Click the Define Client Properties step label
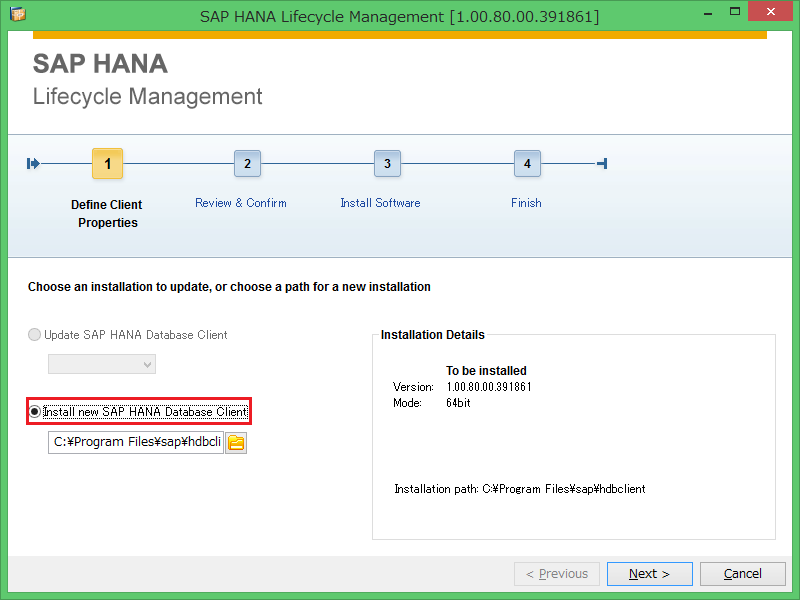Viewport: 800px width, 600px height. (107, 214)
